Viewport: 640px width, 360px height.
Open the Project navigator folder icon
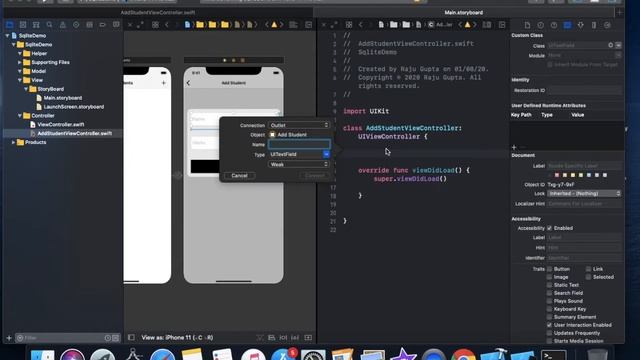[10, 25]
